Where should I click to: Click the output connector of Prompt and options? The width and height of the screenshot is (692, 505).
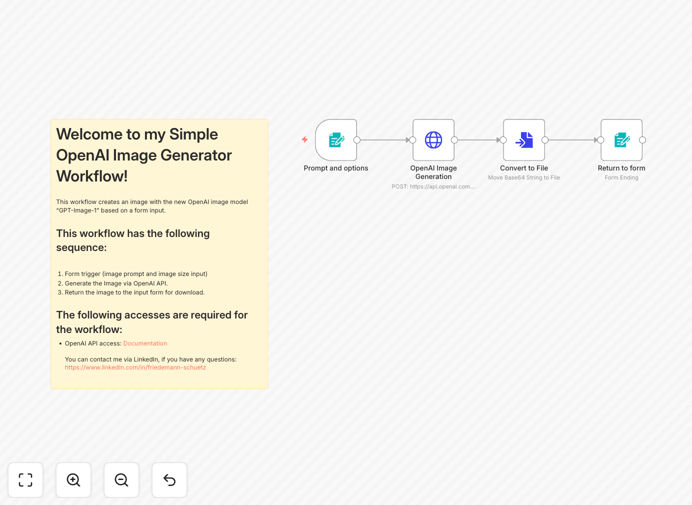pos(357,140)
